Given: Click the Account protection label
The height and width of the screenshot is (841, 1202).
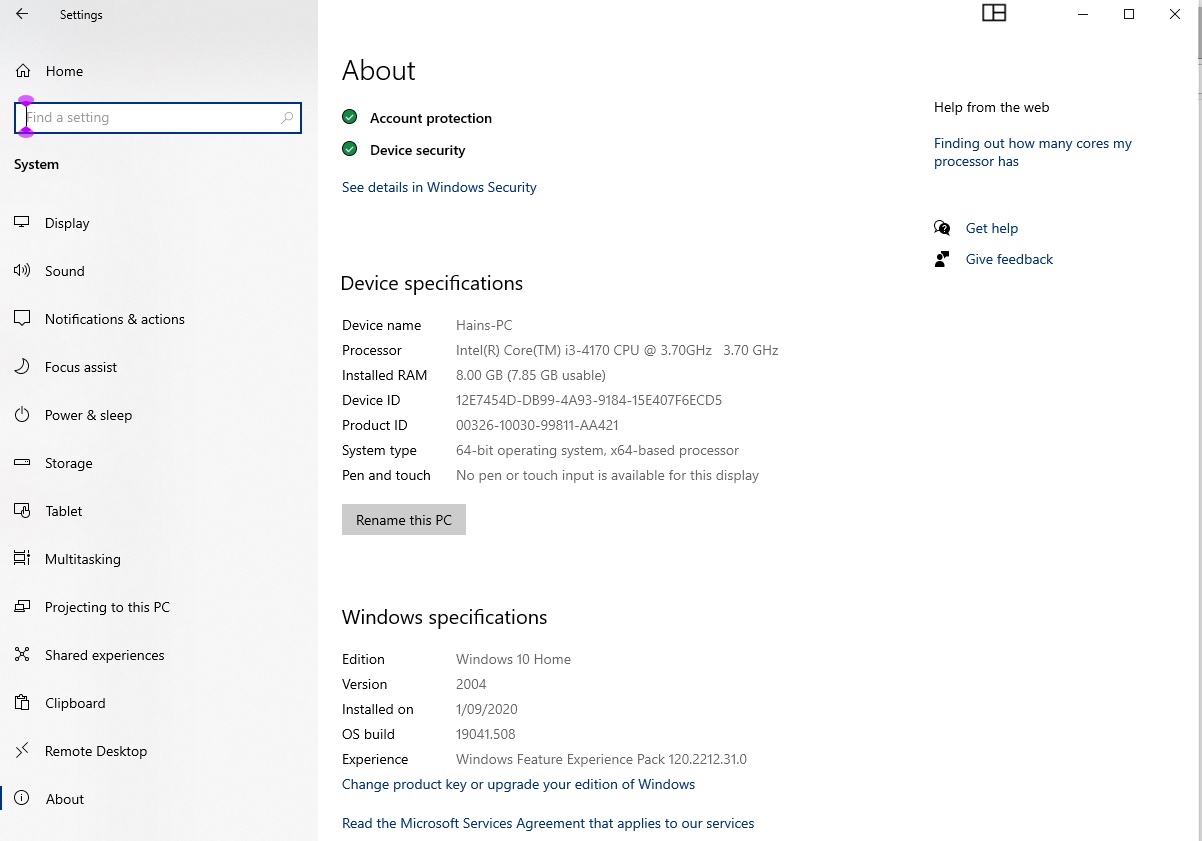Looking at the screenshot, I should pos(431,118).
